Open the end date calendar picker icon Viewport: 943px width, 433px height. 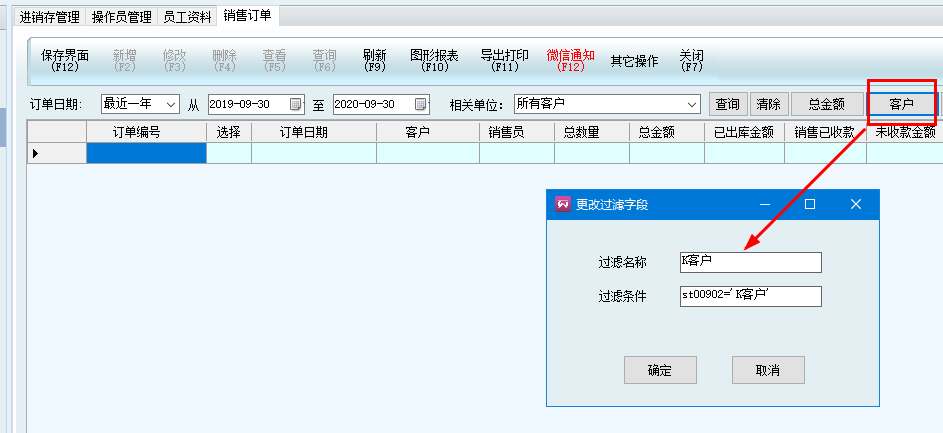(421, 104)
